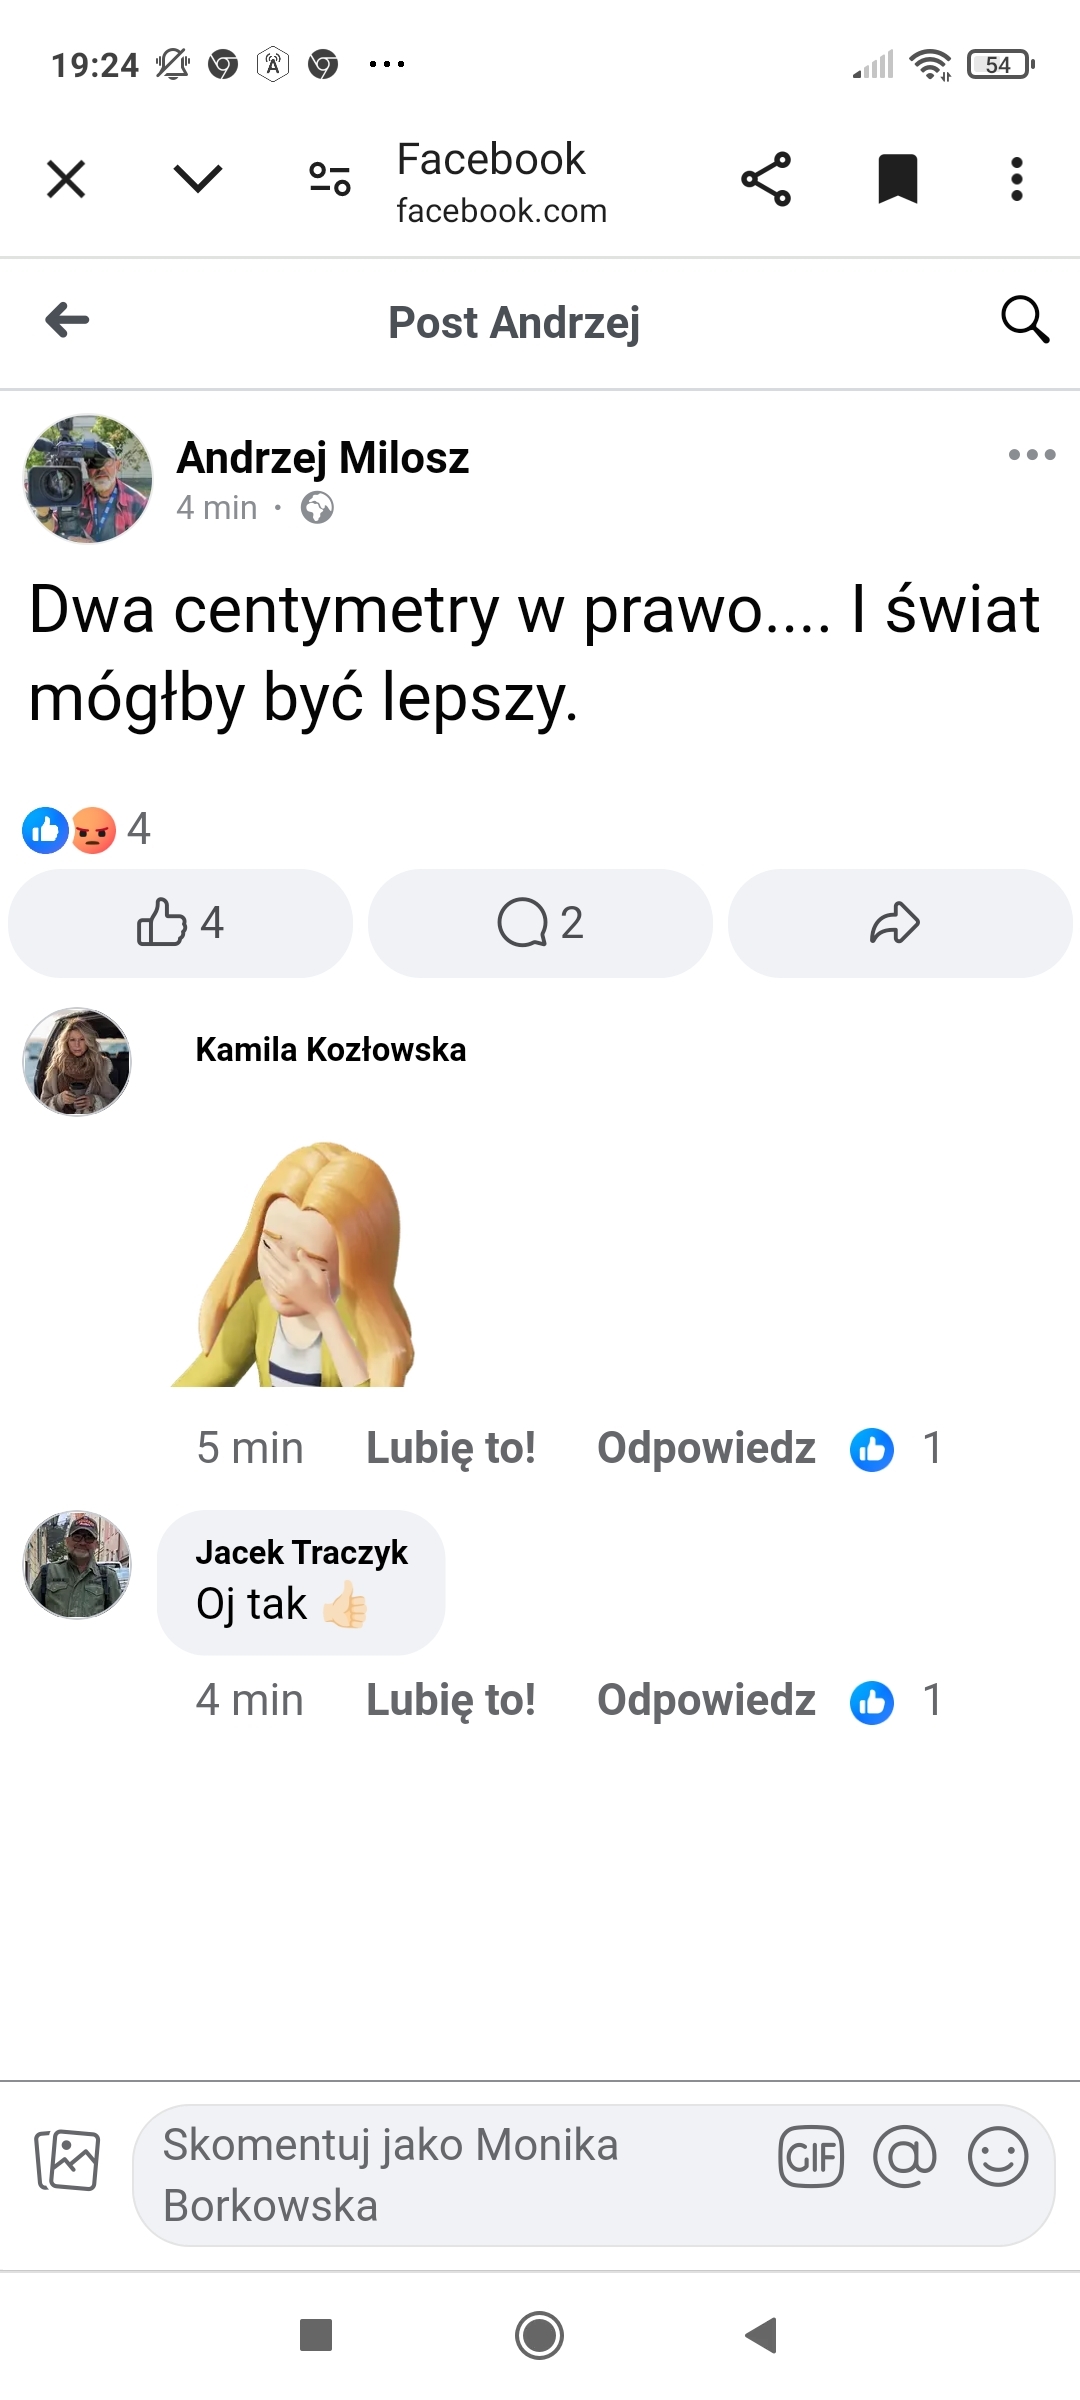1080x2400 pixels.
Task: Reply to Jacek Traczyk's comment with Odpowiedz
Action: tap(706, 1700)
